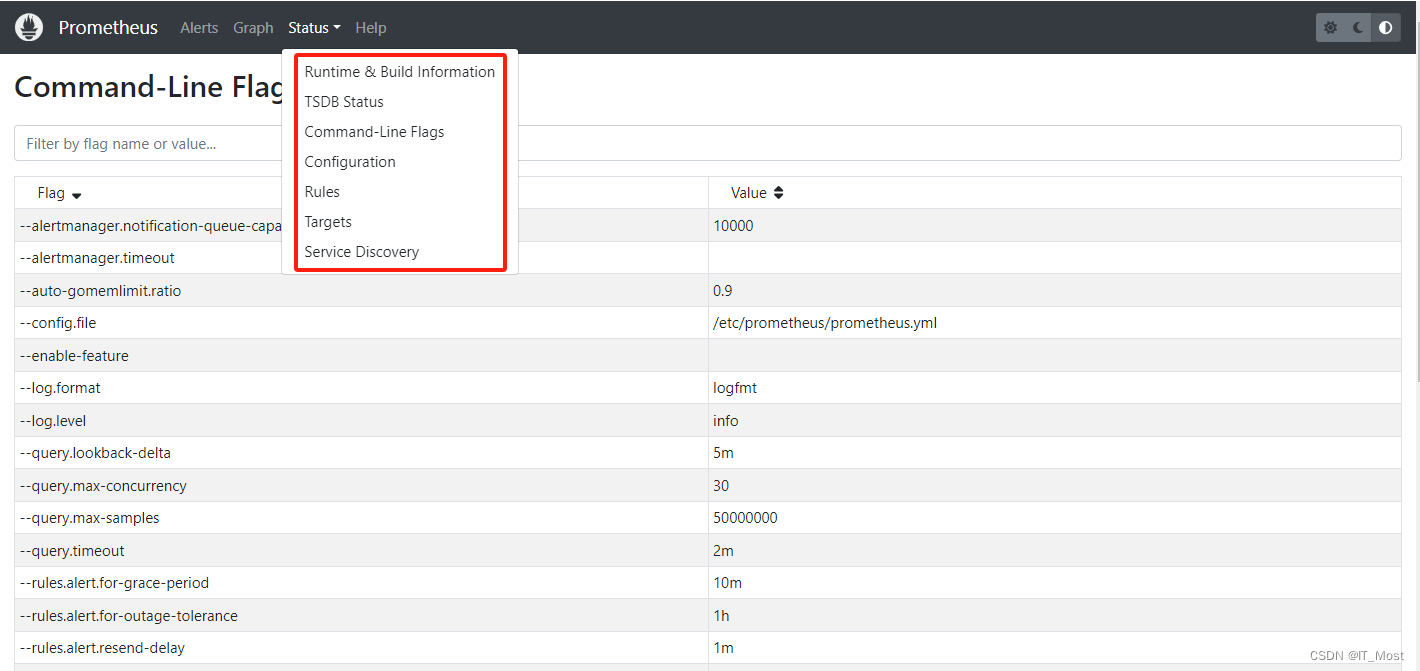This screenshot has width=1420, height=671.
Task: Click the page vertical scrollbar
Action: point(1416,200)
